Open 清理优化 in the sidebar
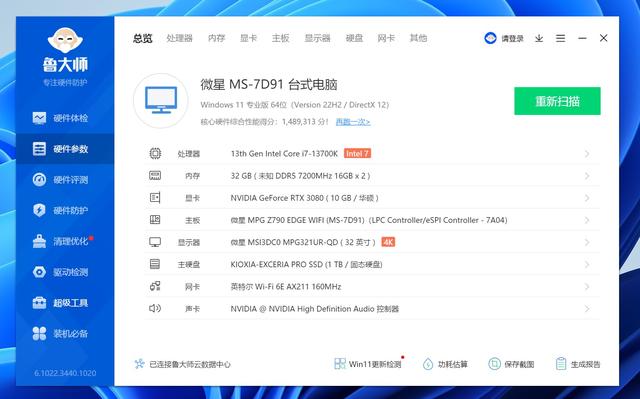Viewport: 640px width, 399px height. point(64,241)
